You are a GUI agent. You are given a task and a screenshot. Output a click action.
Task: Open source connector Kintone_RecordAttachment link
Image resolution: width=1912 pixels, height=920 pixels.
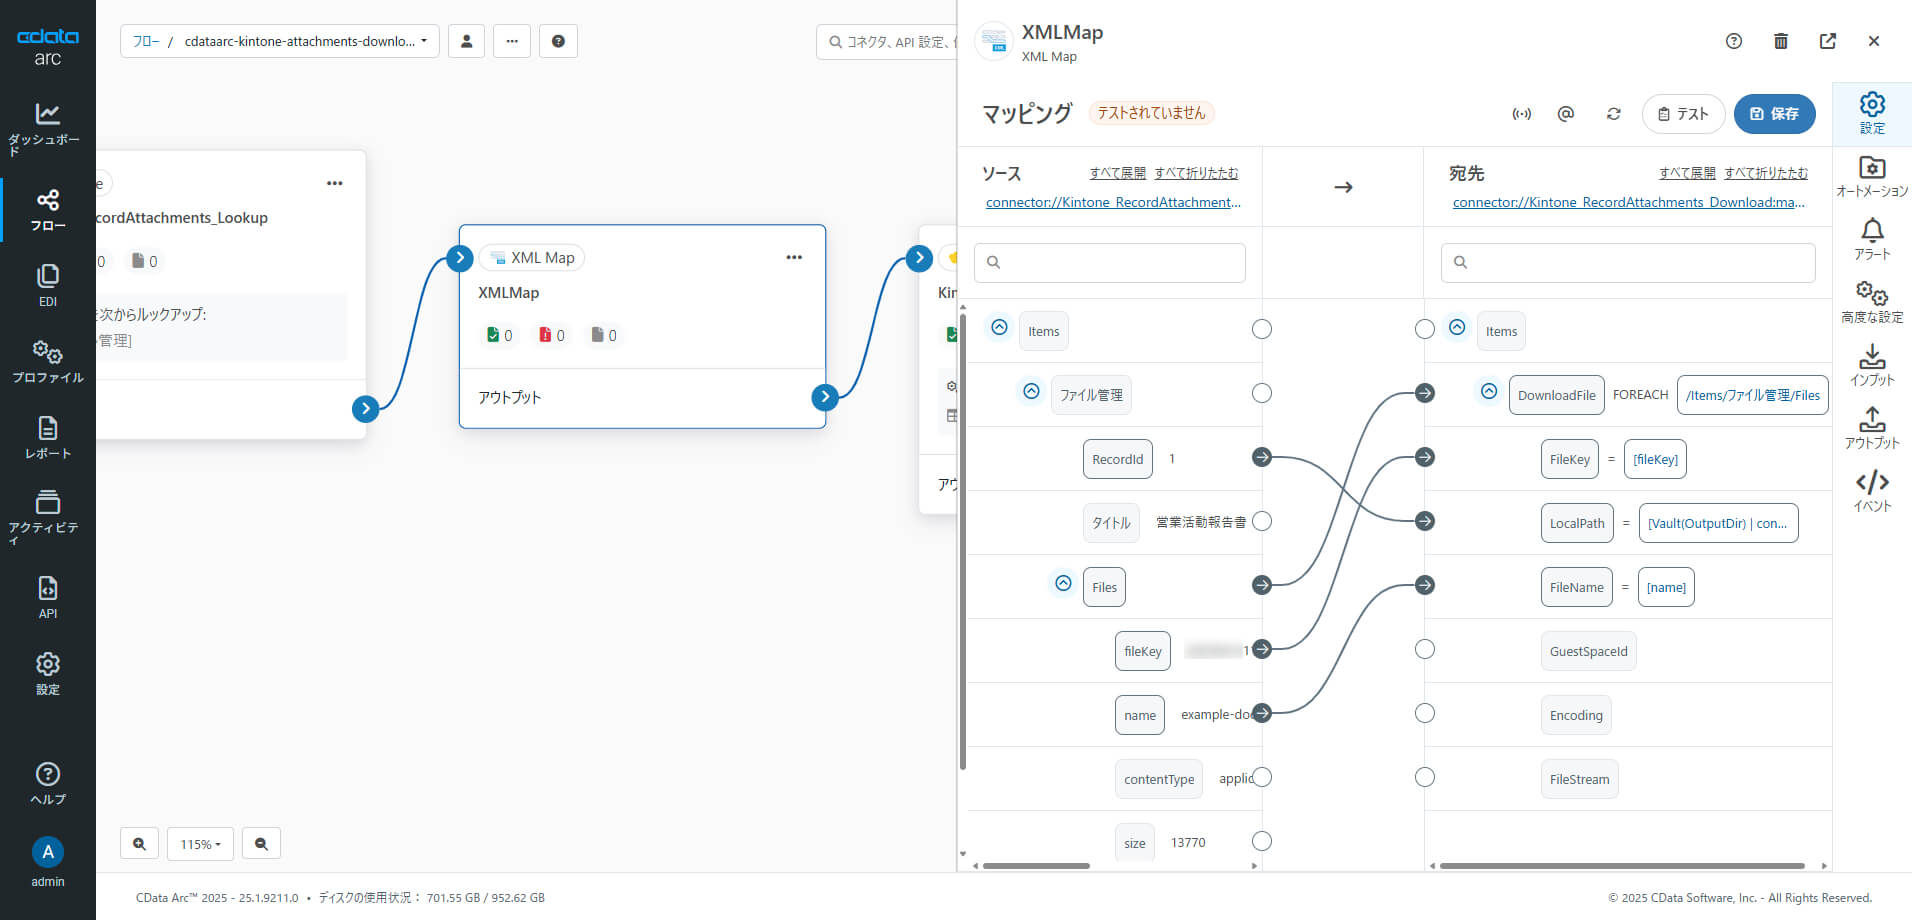tap(1113, 202)
